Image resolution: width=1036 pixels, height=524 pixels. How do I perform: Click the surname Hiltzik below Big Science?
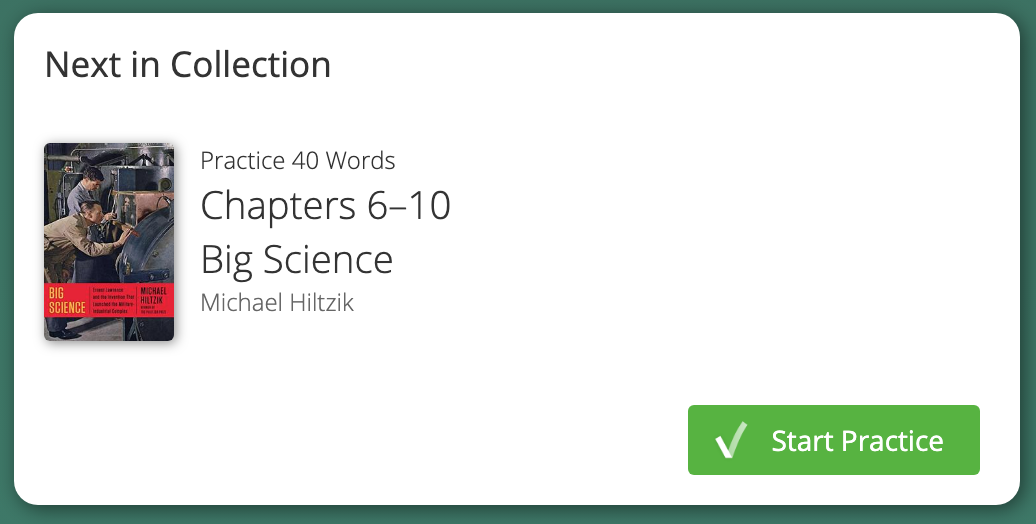point(316,302)
